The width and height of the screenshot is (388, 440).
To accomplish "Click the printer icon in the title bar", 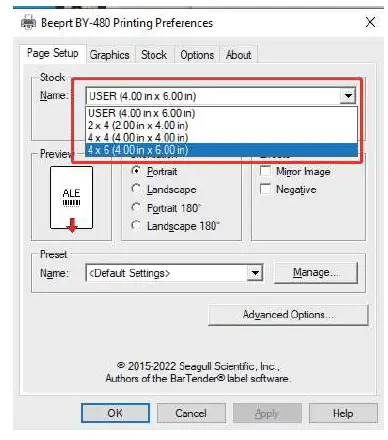I will [28, 23].
